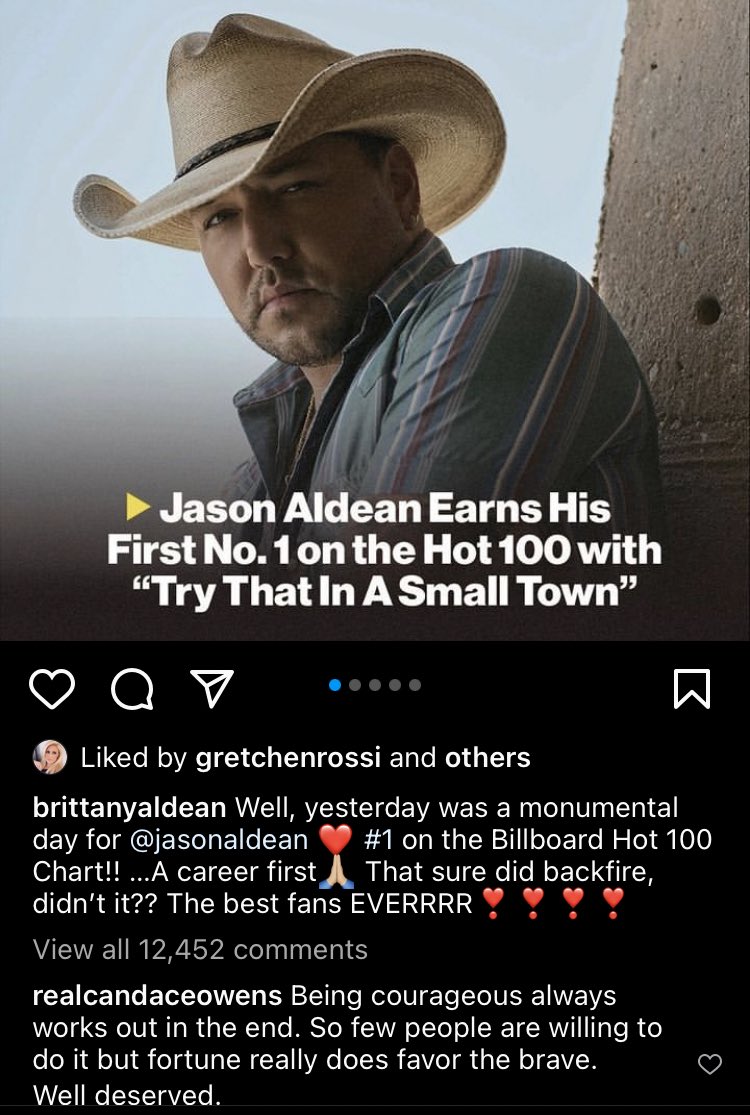Open gretchenrossi profile from likes line
750x1115 pixels.
coord(289,758)
